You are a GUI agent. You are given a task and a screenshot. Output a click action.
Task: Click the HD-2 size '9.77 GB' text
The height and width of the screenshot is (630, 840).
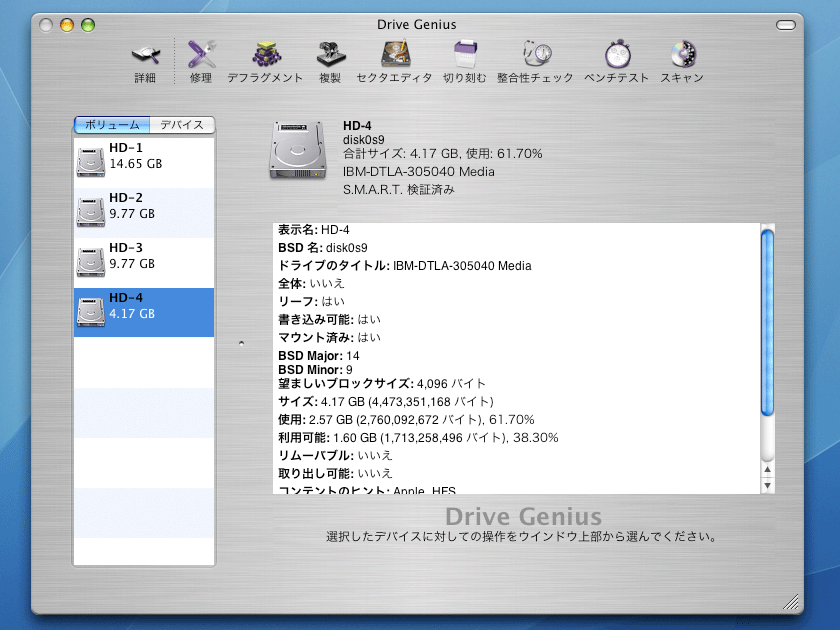coord(132,214)
